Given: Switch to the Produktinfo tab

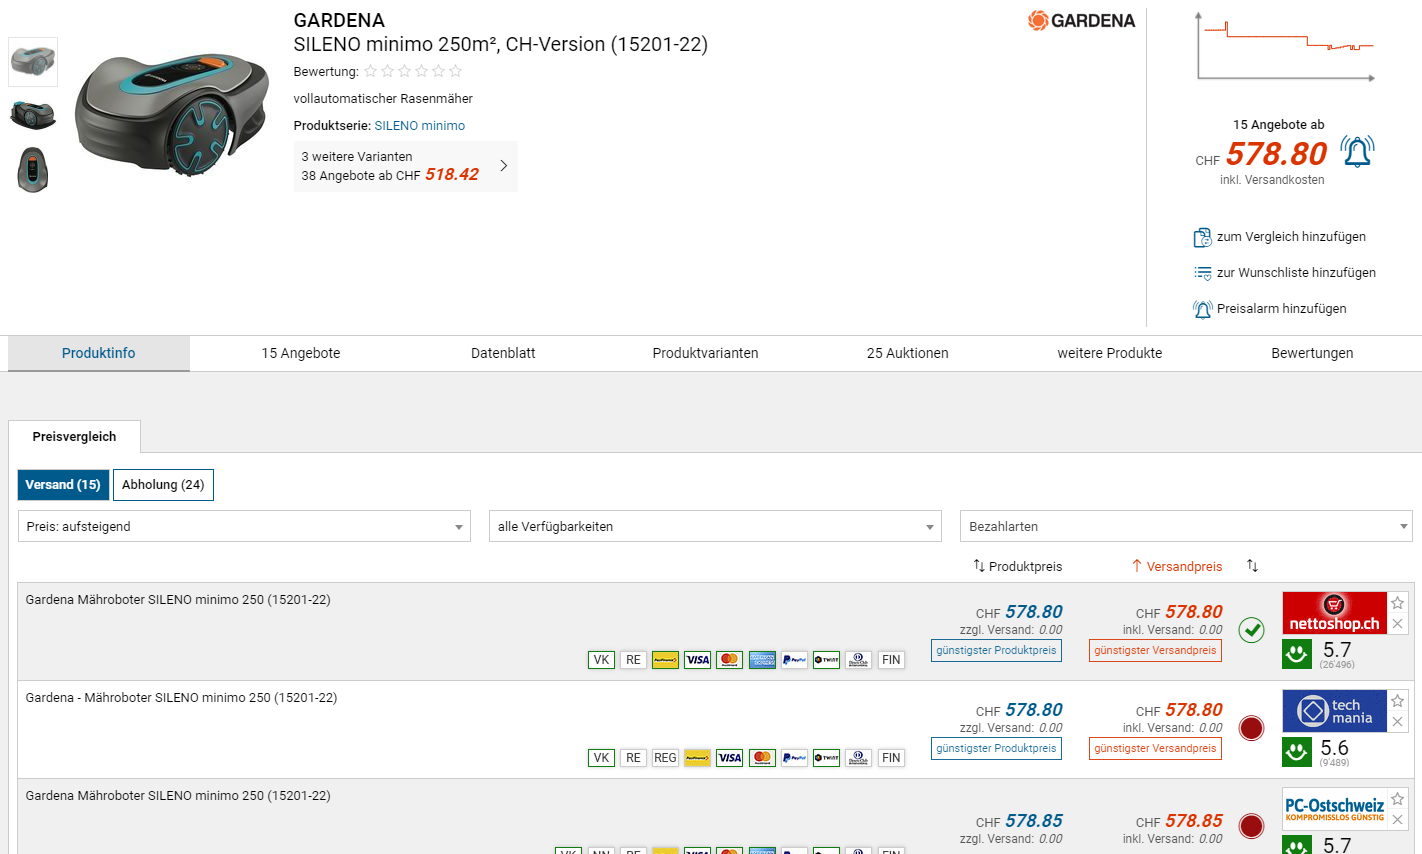Looking at the screenshot, I should point(99,353).
